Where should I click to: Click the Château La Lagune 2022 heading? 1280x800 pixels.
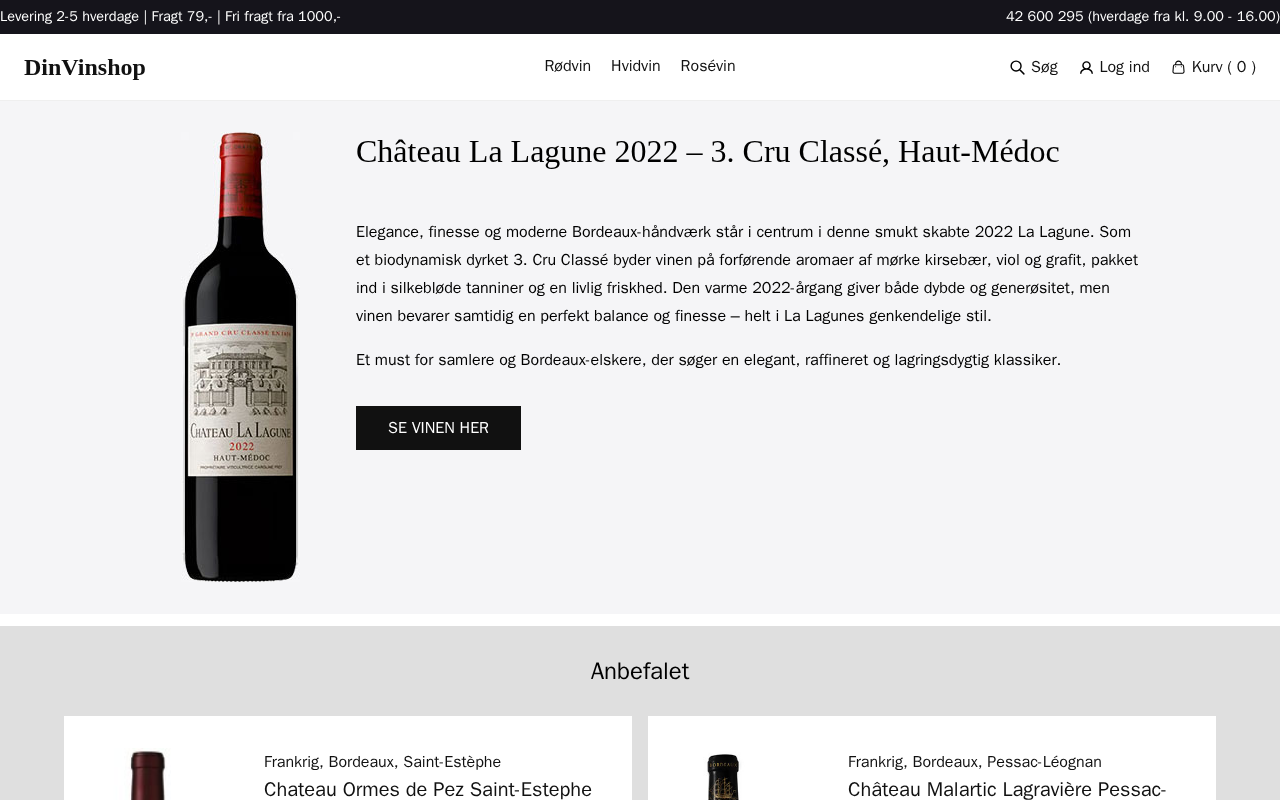pos(707,152)
